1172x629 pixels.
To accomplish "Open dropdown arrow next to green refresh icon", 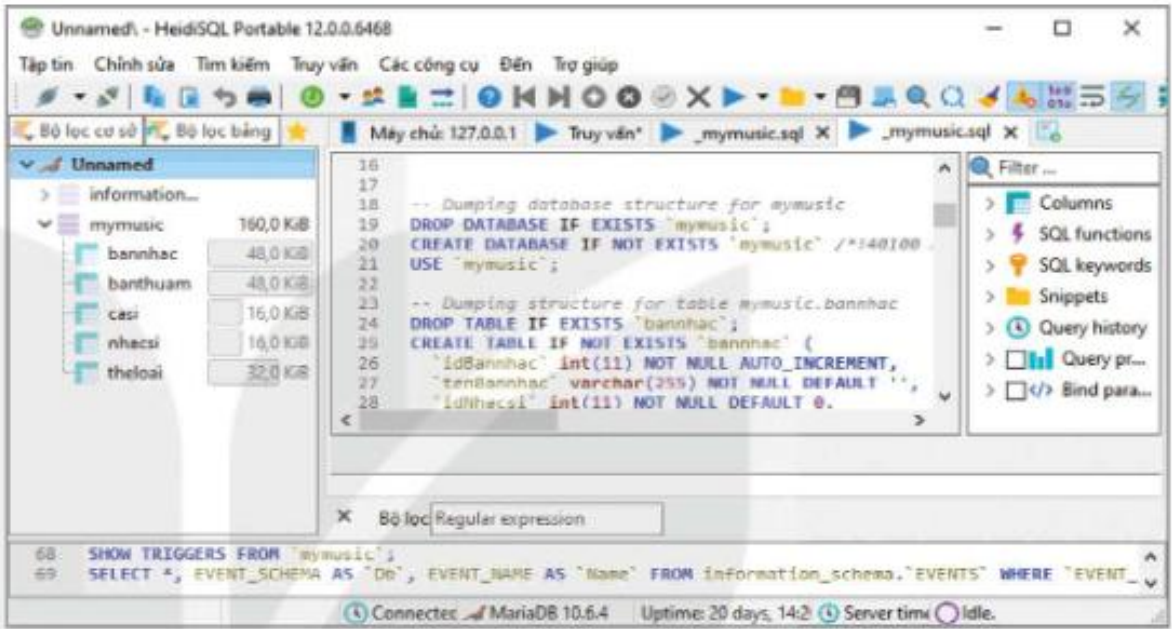I will (345, 97).
